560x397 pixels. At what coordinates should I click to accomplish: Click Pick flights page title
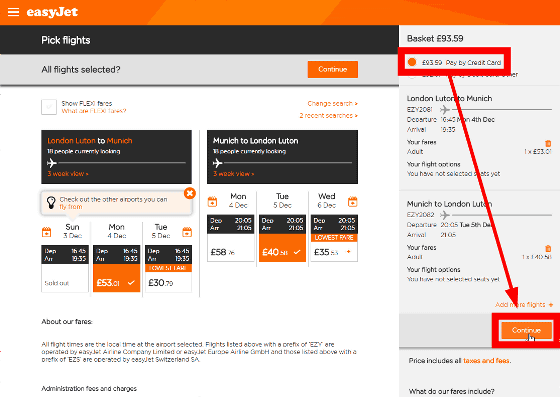tap(66, 40)
